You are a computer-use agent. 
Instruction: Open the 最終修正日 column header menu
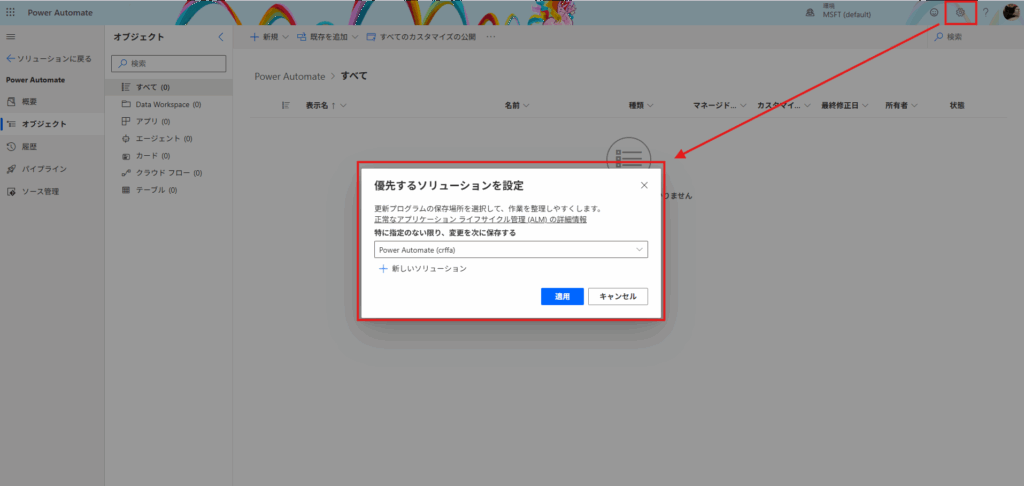[844, 105]
